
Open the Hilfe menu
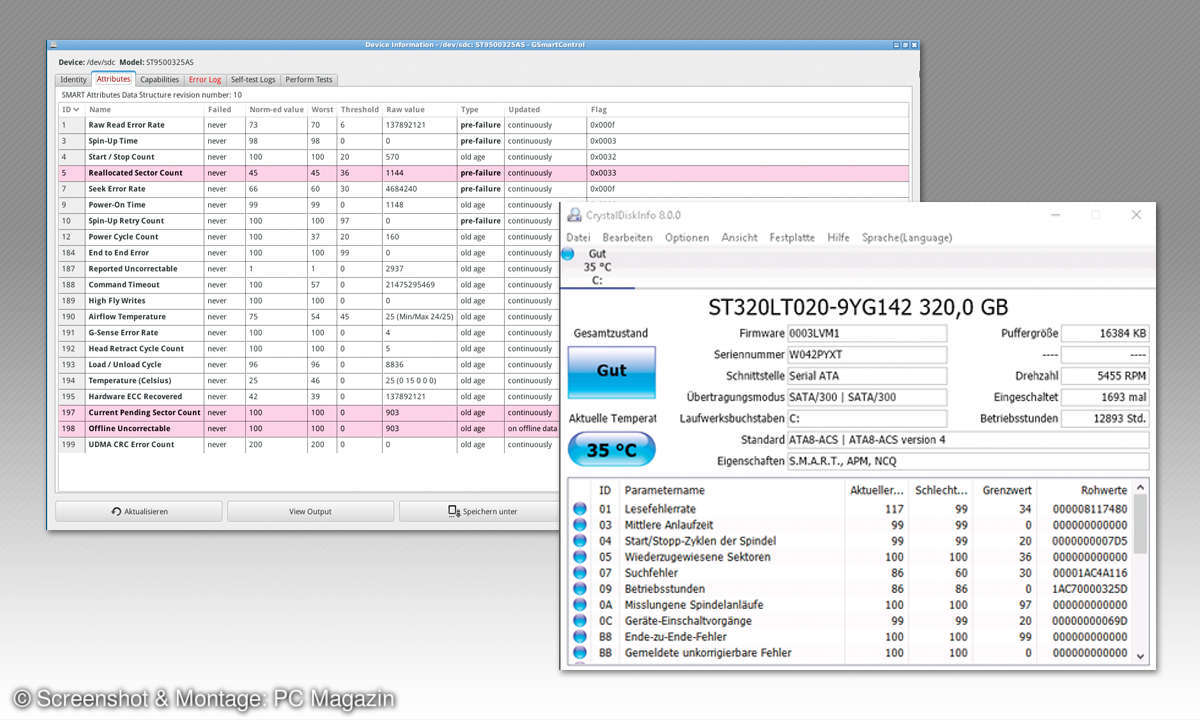coord(839,238)
